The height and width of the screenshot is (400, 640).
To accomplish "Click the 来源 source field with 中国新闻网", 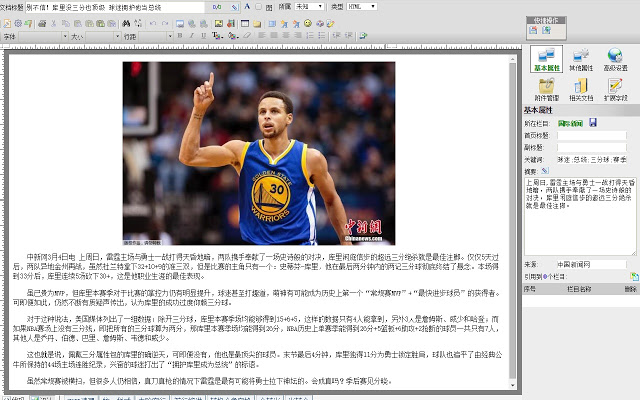I will 590,264.
